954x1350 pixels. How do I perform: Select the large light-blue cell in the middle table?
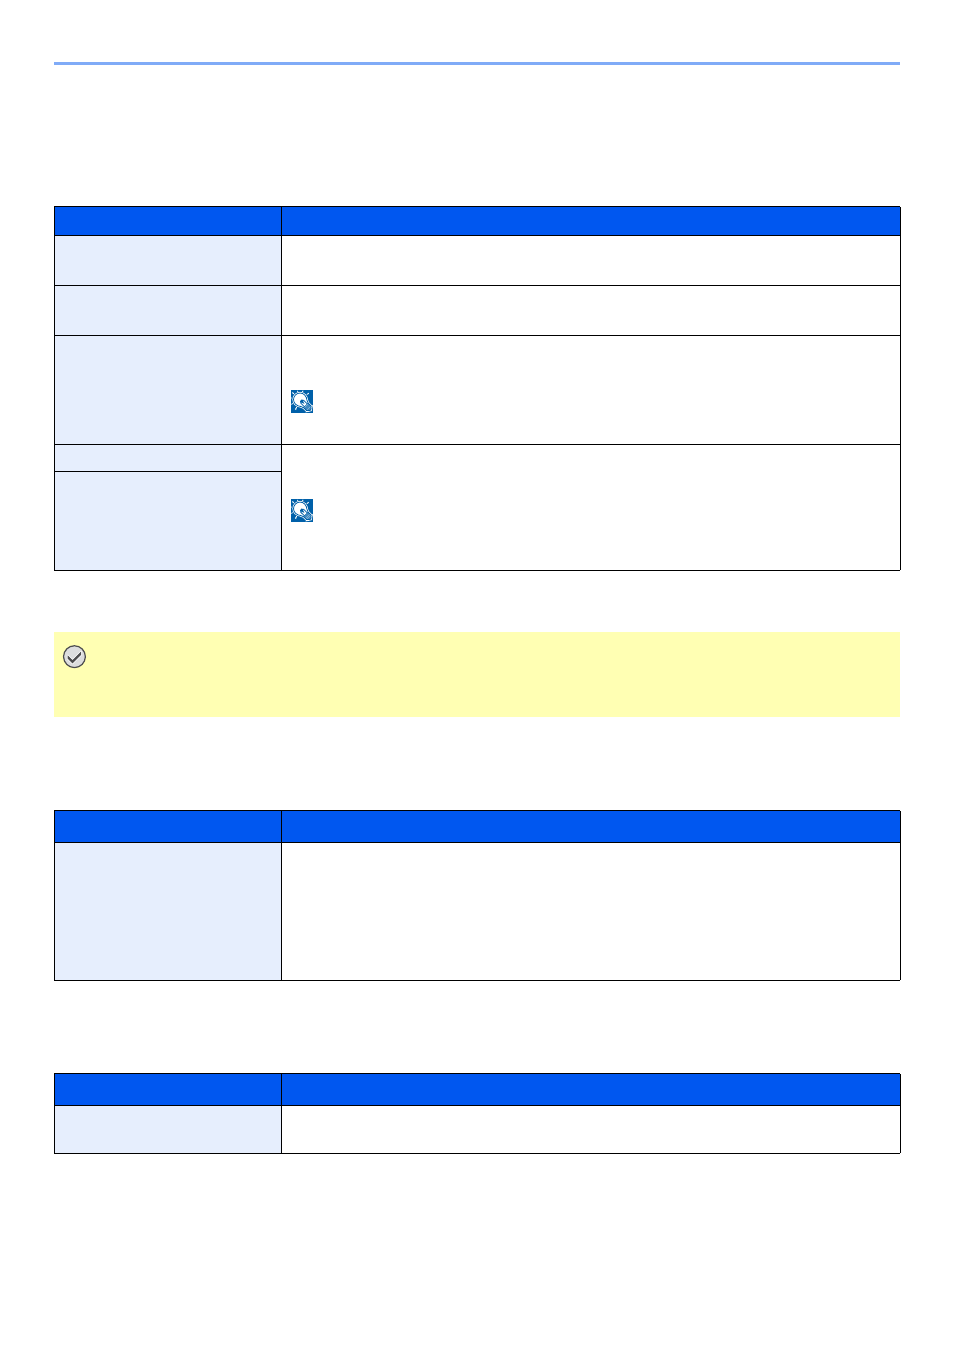point(168,911)
